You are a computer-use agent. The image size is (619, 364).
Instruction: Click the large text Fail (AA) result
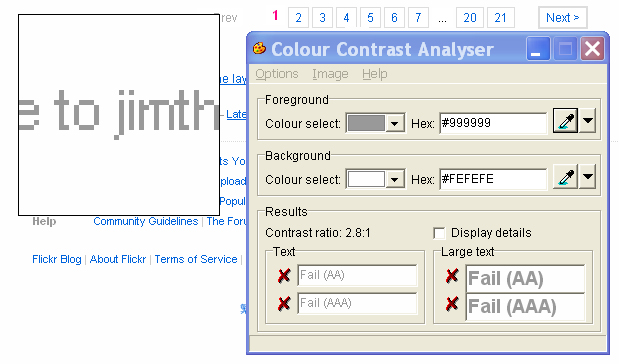[x=525, y=279]
